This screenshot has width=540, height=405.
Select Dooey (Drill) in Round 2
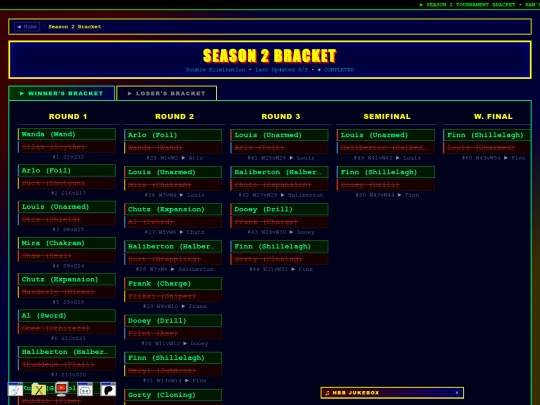pos(173,321)
